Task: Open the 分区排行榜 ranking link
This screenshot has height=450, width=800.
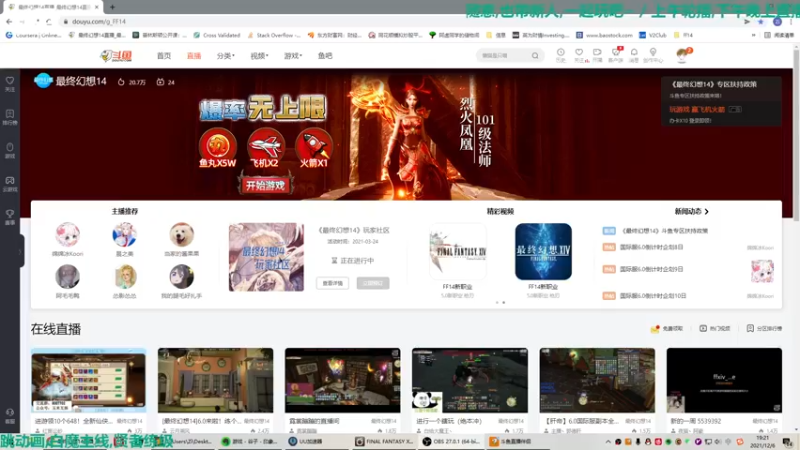Action: tap(764, 329)
